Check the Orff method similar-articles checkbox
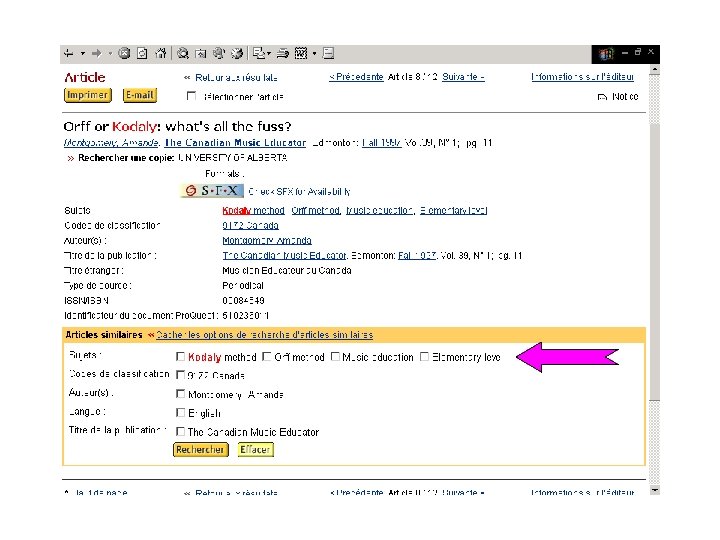 pyautogui.click(x=266, y=357)
